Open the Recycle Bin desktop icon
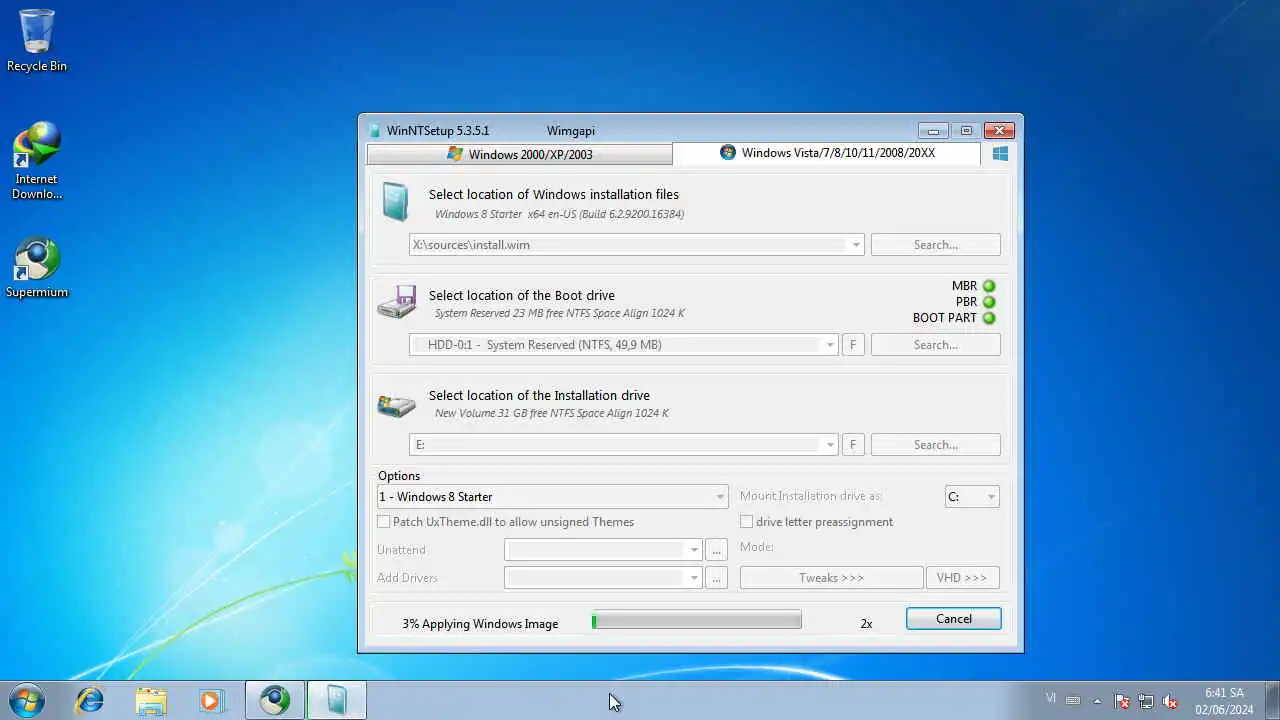1280x720 pixels. pyautogui.click(x=37, y=40)
